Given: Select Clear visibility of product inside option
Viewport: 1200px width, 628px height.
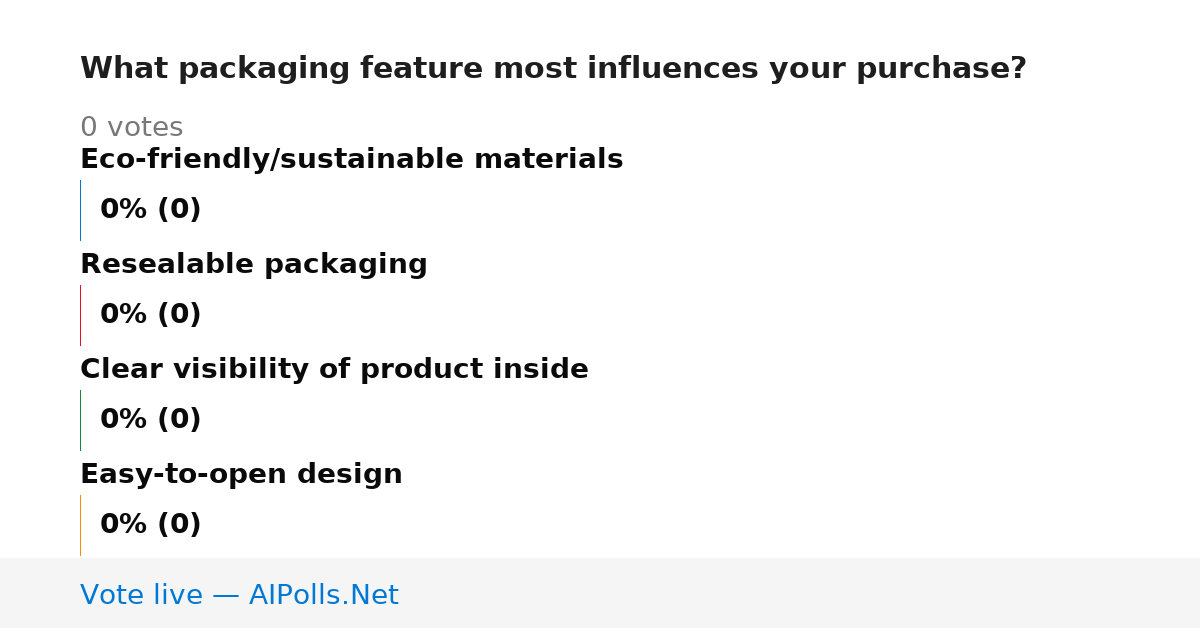Looking at the screenshot, I should [334, 370].
